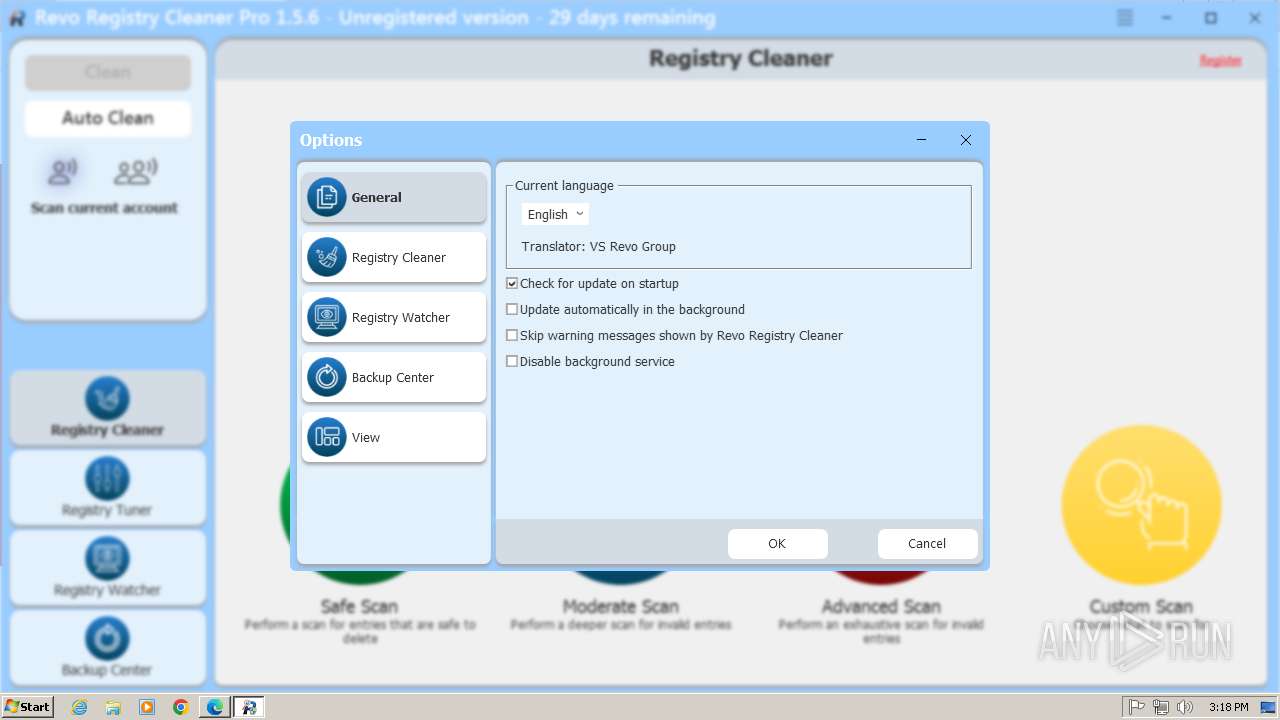Open the Registry Cleaner options category

394,257
